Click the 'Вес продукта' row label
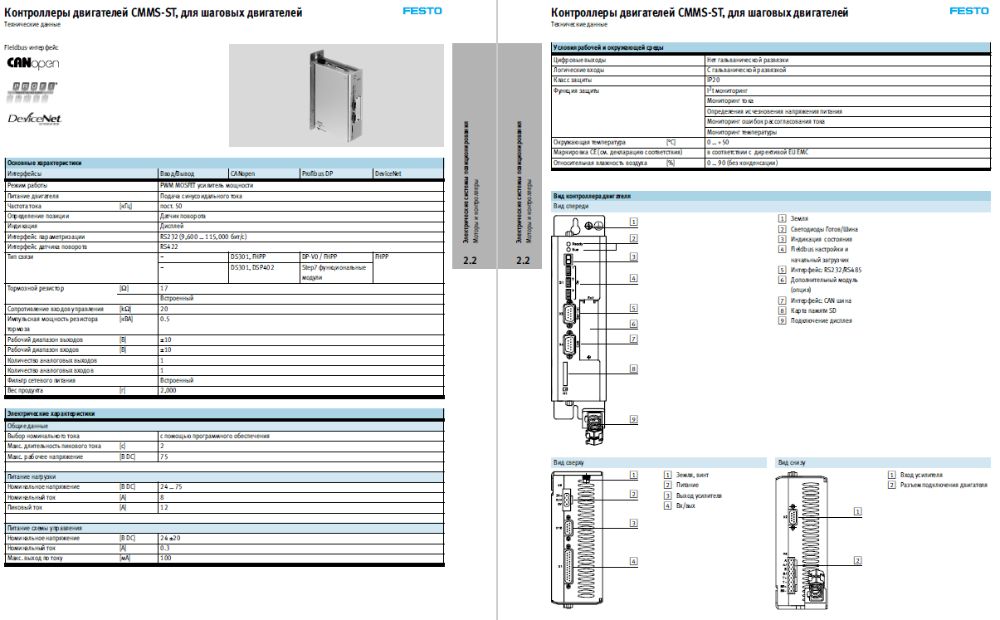This screenshot has height=620, width=1000. (25, 390)
